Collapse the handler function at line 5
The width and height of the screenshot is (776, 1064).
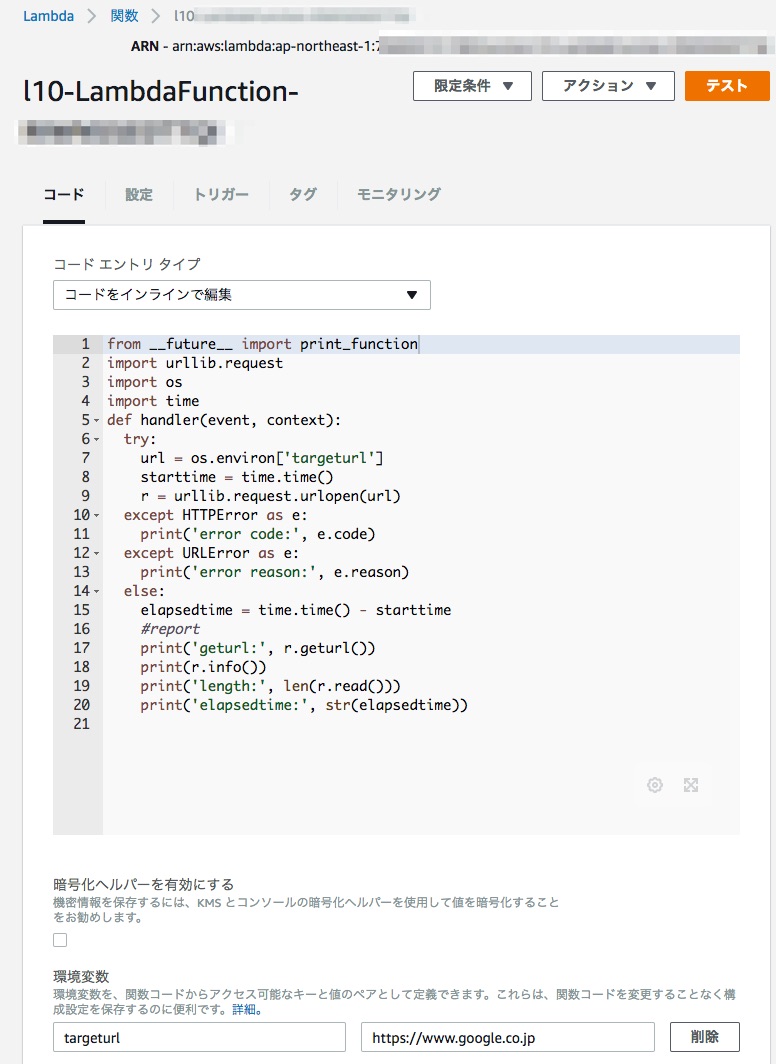click(x=94, y=419)
